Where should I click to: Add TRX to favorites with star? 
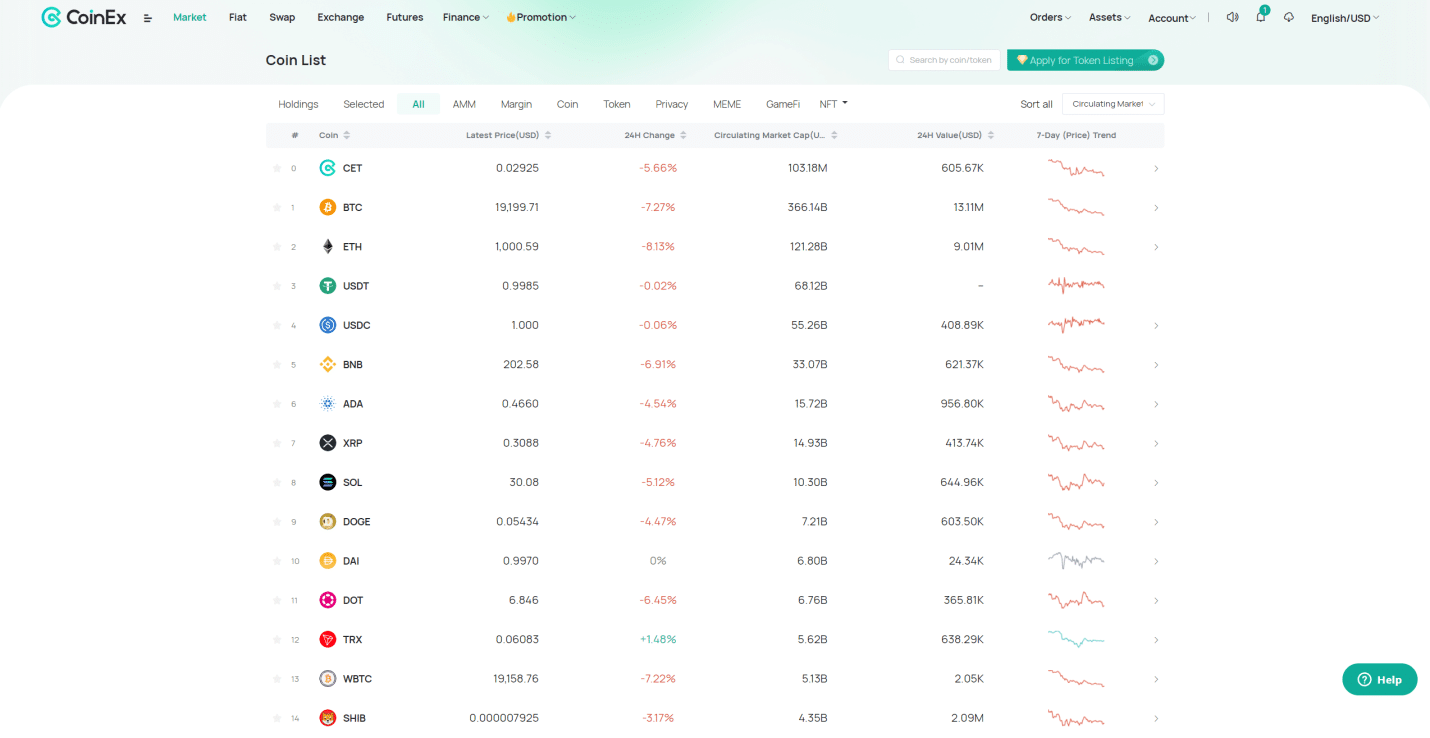[x=277, y=640]
